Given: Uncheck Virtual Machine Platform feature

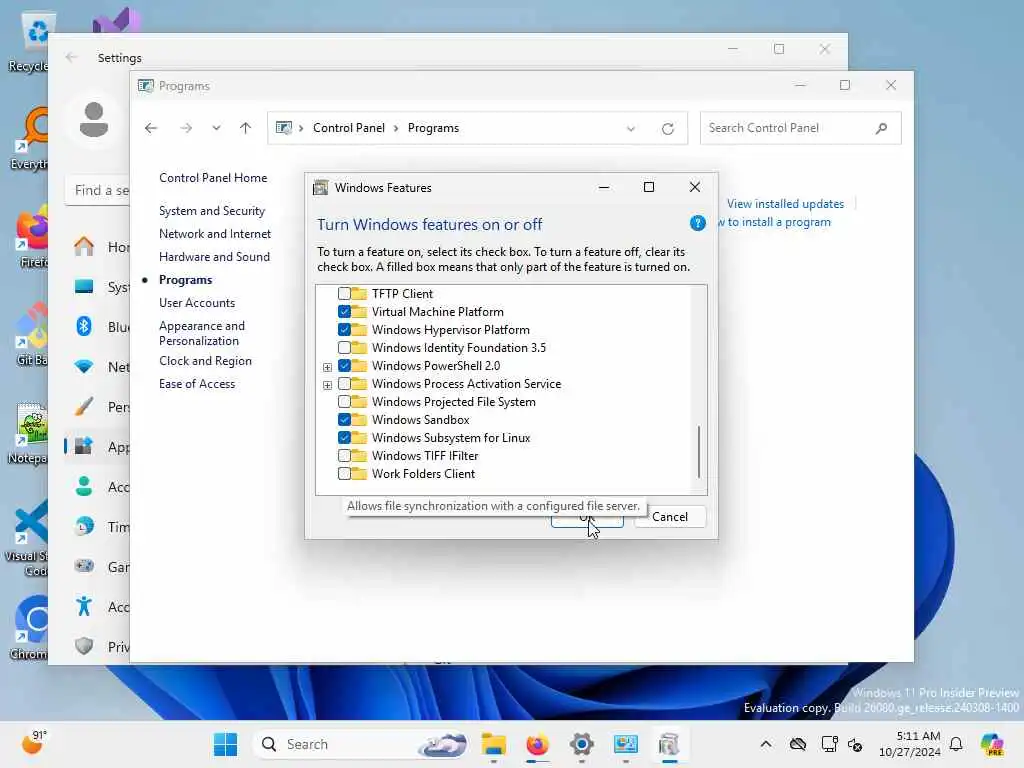Looking at the screenshot, I should click(344, 312).
